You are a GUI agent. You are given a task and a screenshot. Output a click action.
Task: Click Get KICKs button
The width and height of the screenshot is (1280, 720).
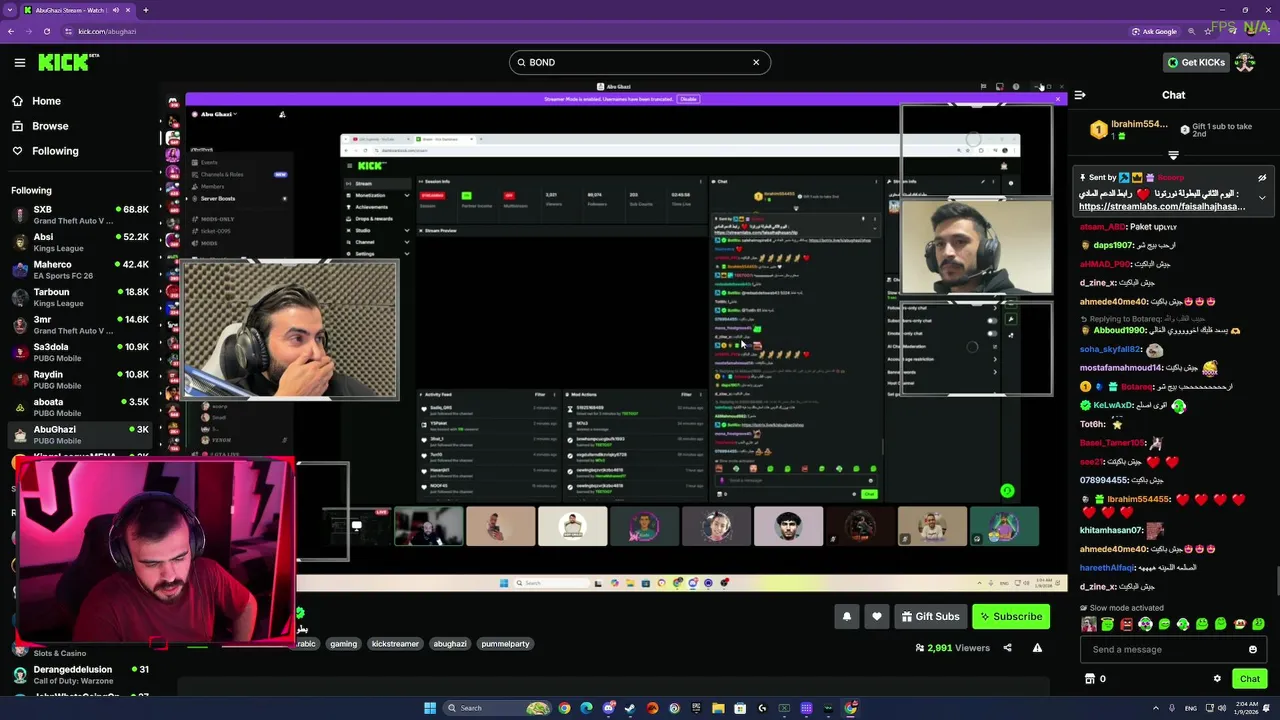tap(1196, 62)
